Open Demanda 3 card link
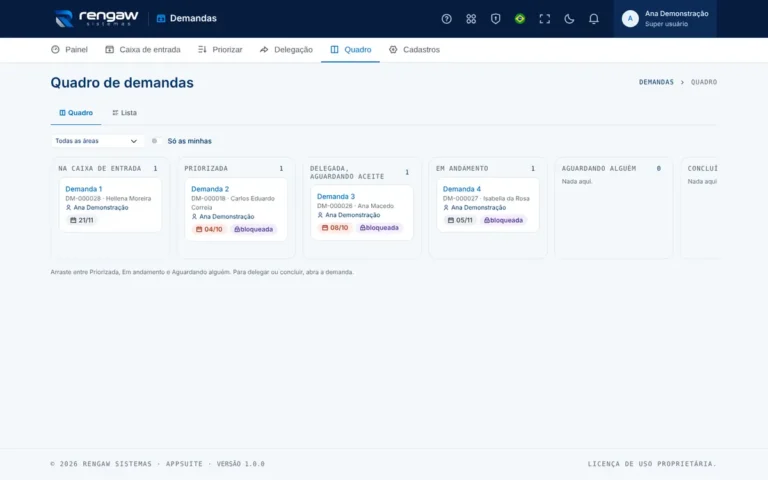The width and height of the screenshot is (768, 480). point(336,196)
